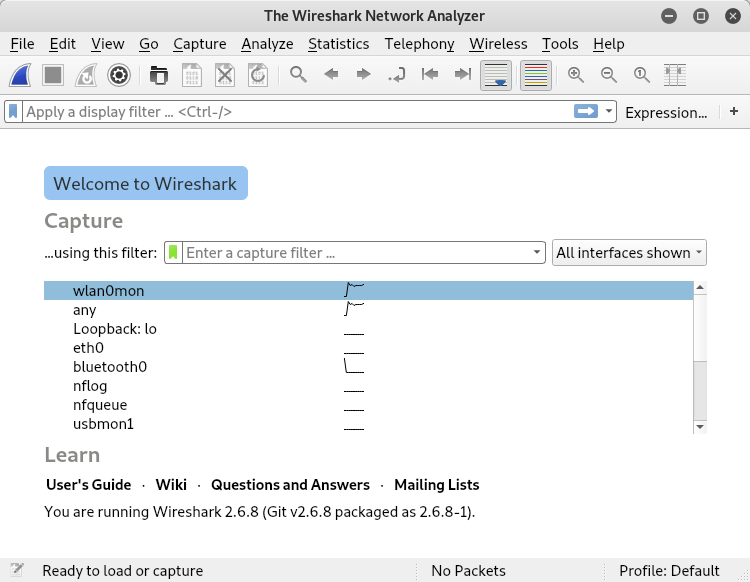750x582 pixels.
Task: Select the eth0 interface
Action: (368, 348)
